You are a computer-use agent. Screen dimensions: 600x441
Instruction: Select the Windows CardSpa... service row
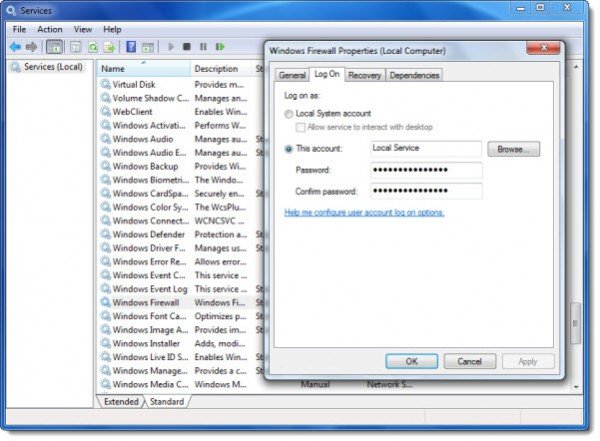coord(182,193)
